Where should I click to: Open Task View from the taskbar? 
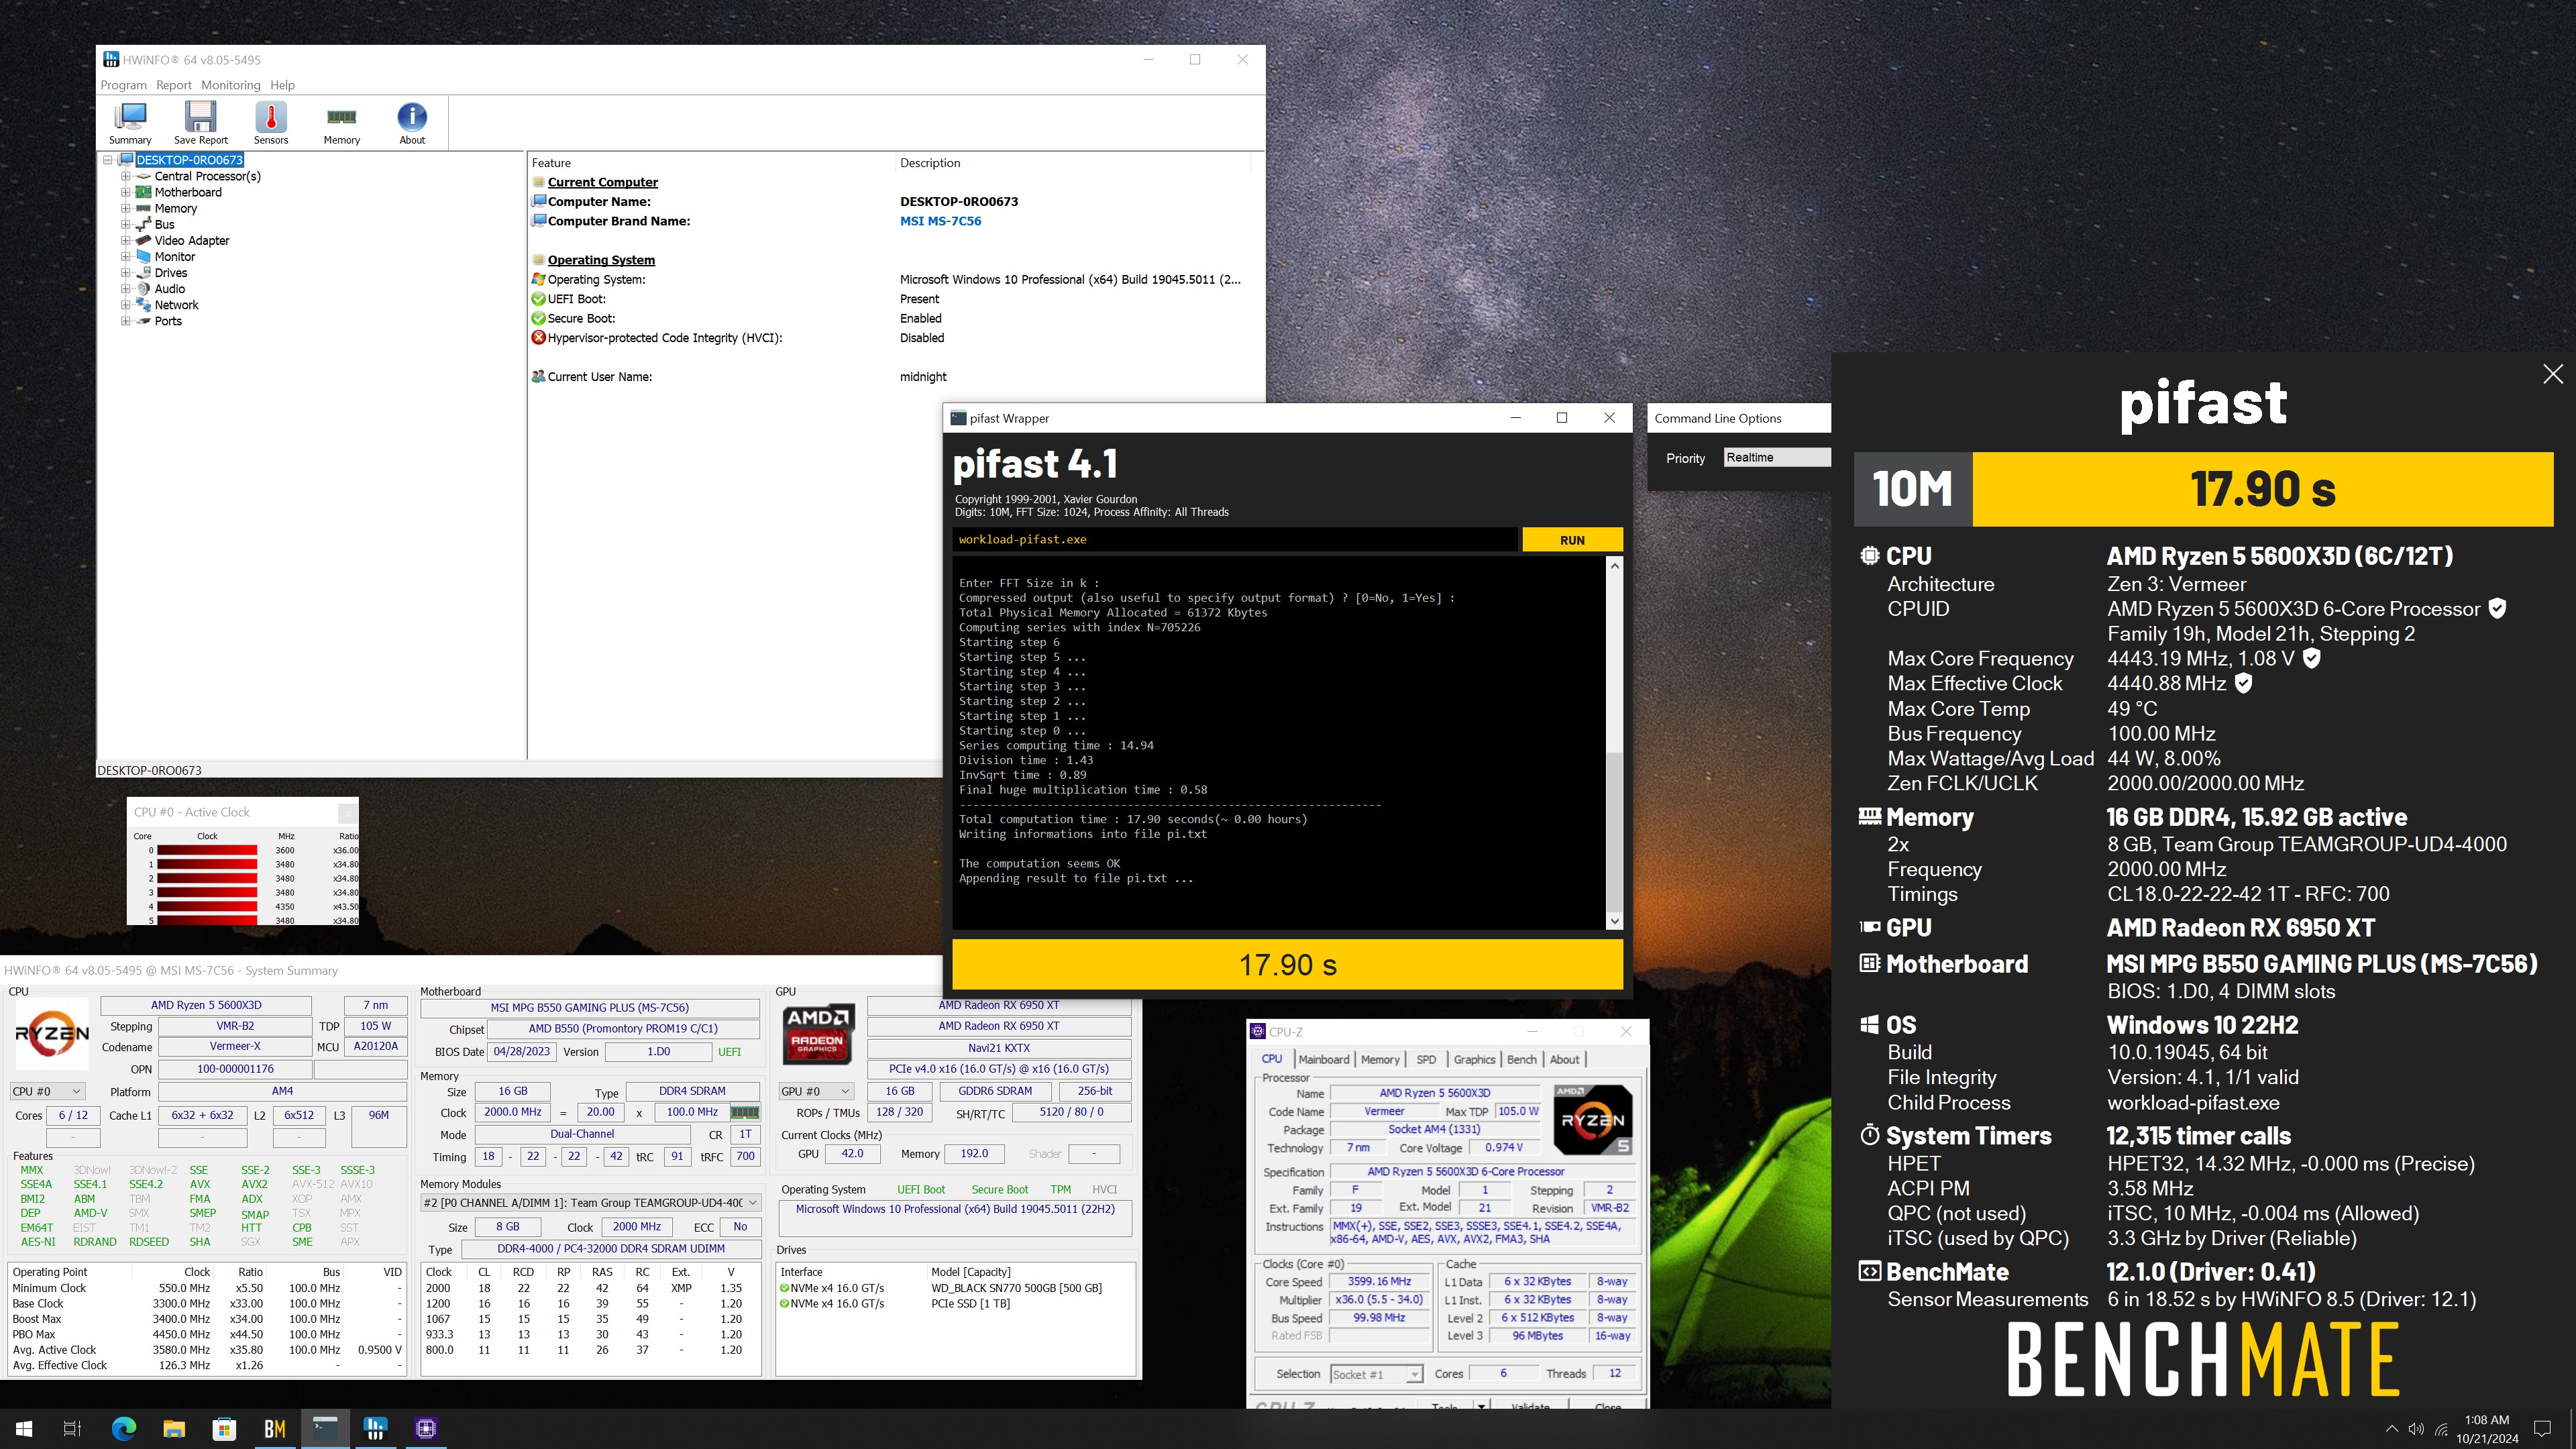(x=72, y=1428)
